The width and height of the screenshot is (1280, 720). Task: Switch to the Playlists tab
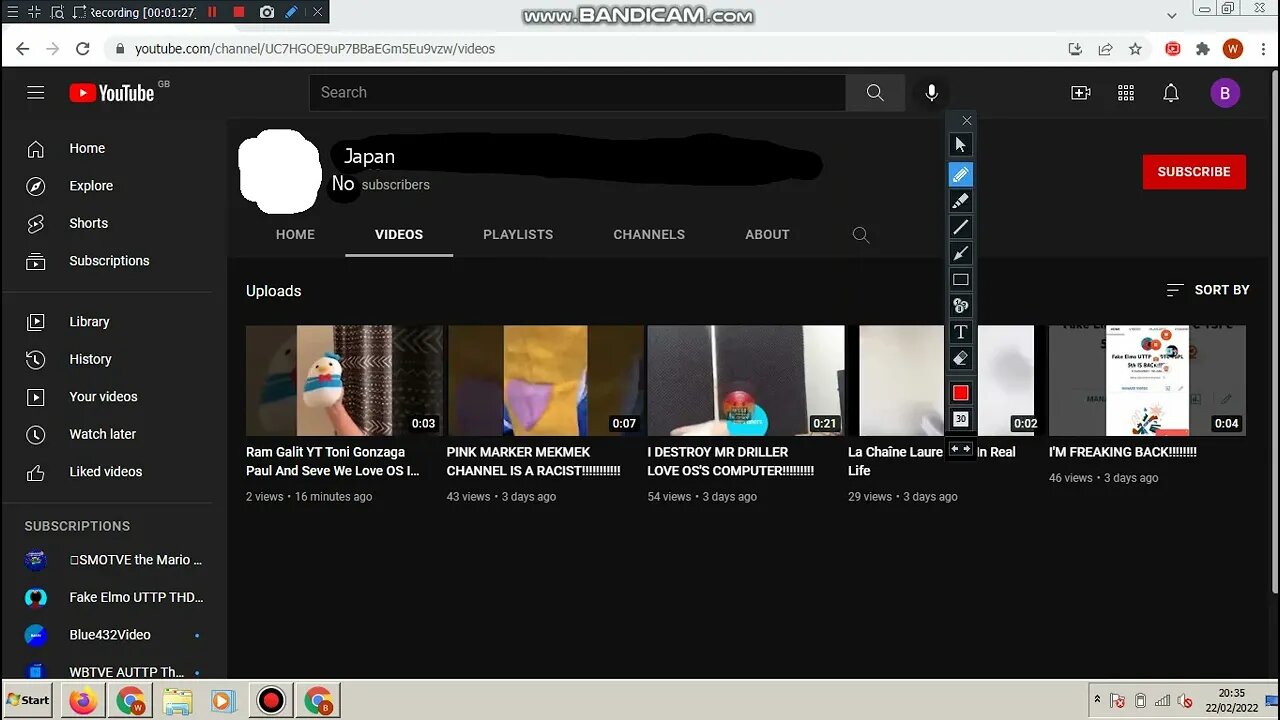click(x=518, y=234)
